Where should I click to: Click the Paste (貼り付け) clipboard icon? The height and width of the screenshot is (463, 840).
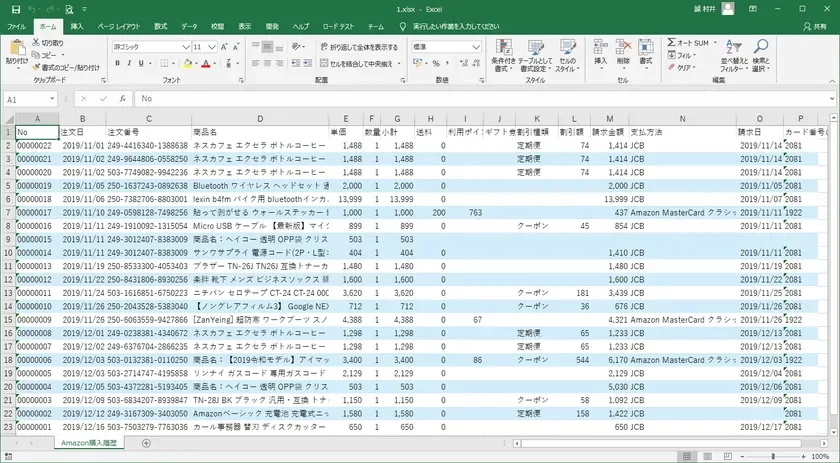(17, 49)
